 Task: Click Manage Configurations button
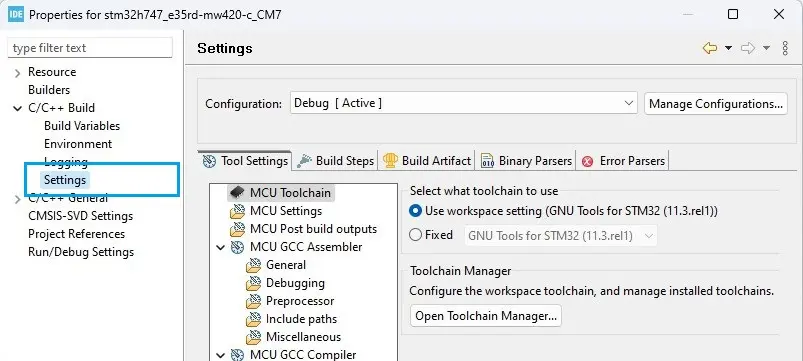(x=715, y=104)
